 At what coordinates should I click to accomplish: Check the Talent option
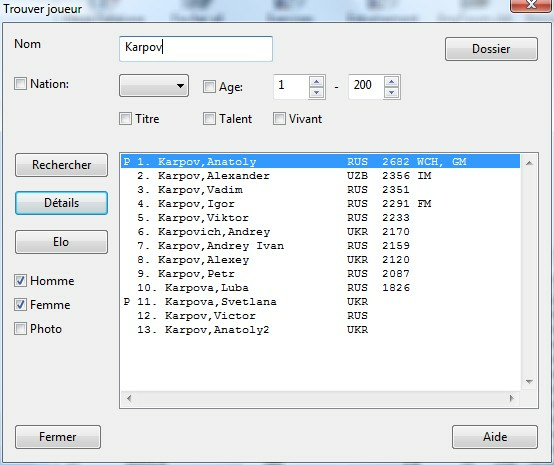tap(209, 119)
